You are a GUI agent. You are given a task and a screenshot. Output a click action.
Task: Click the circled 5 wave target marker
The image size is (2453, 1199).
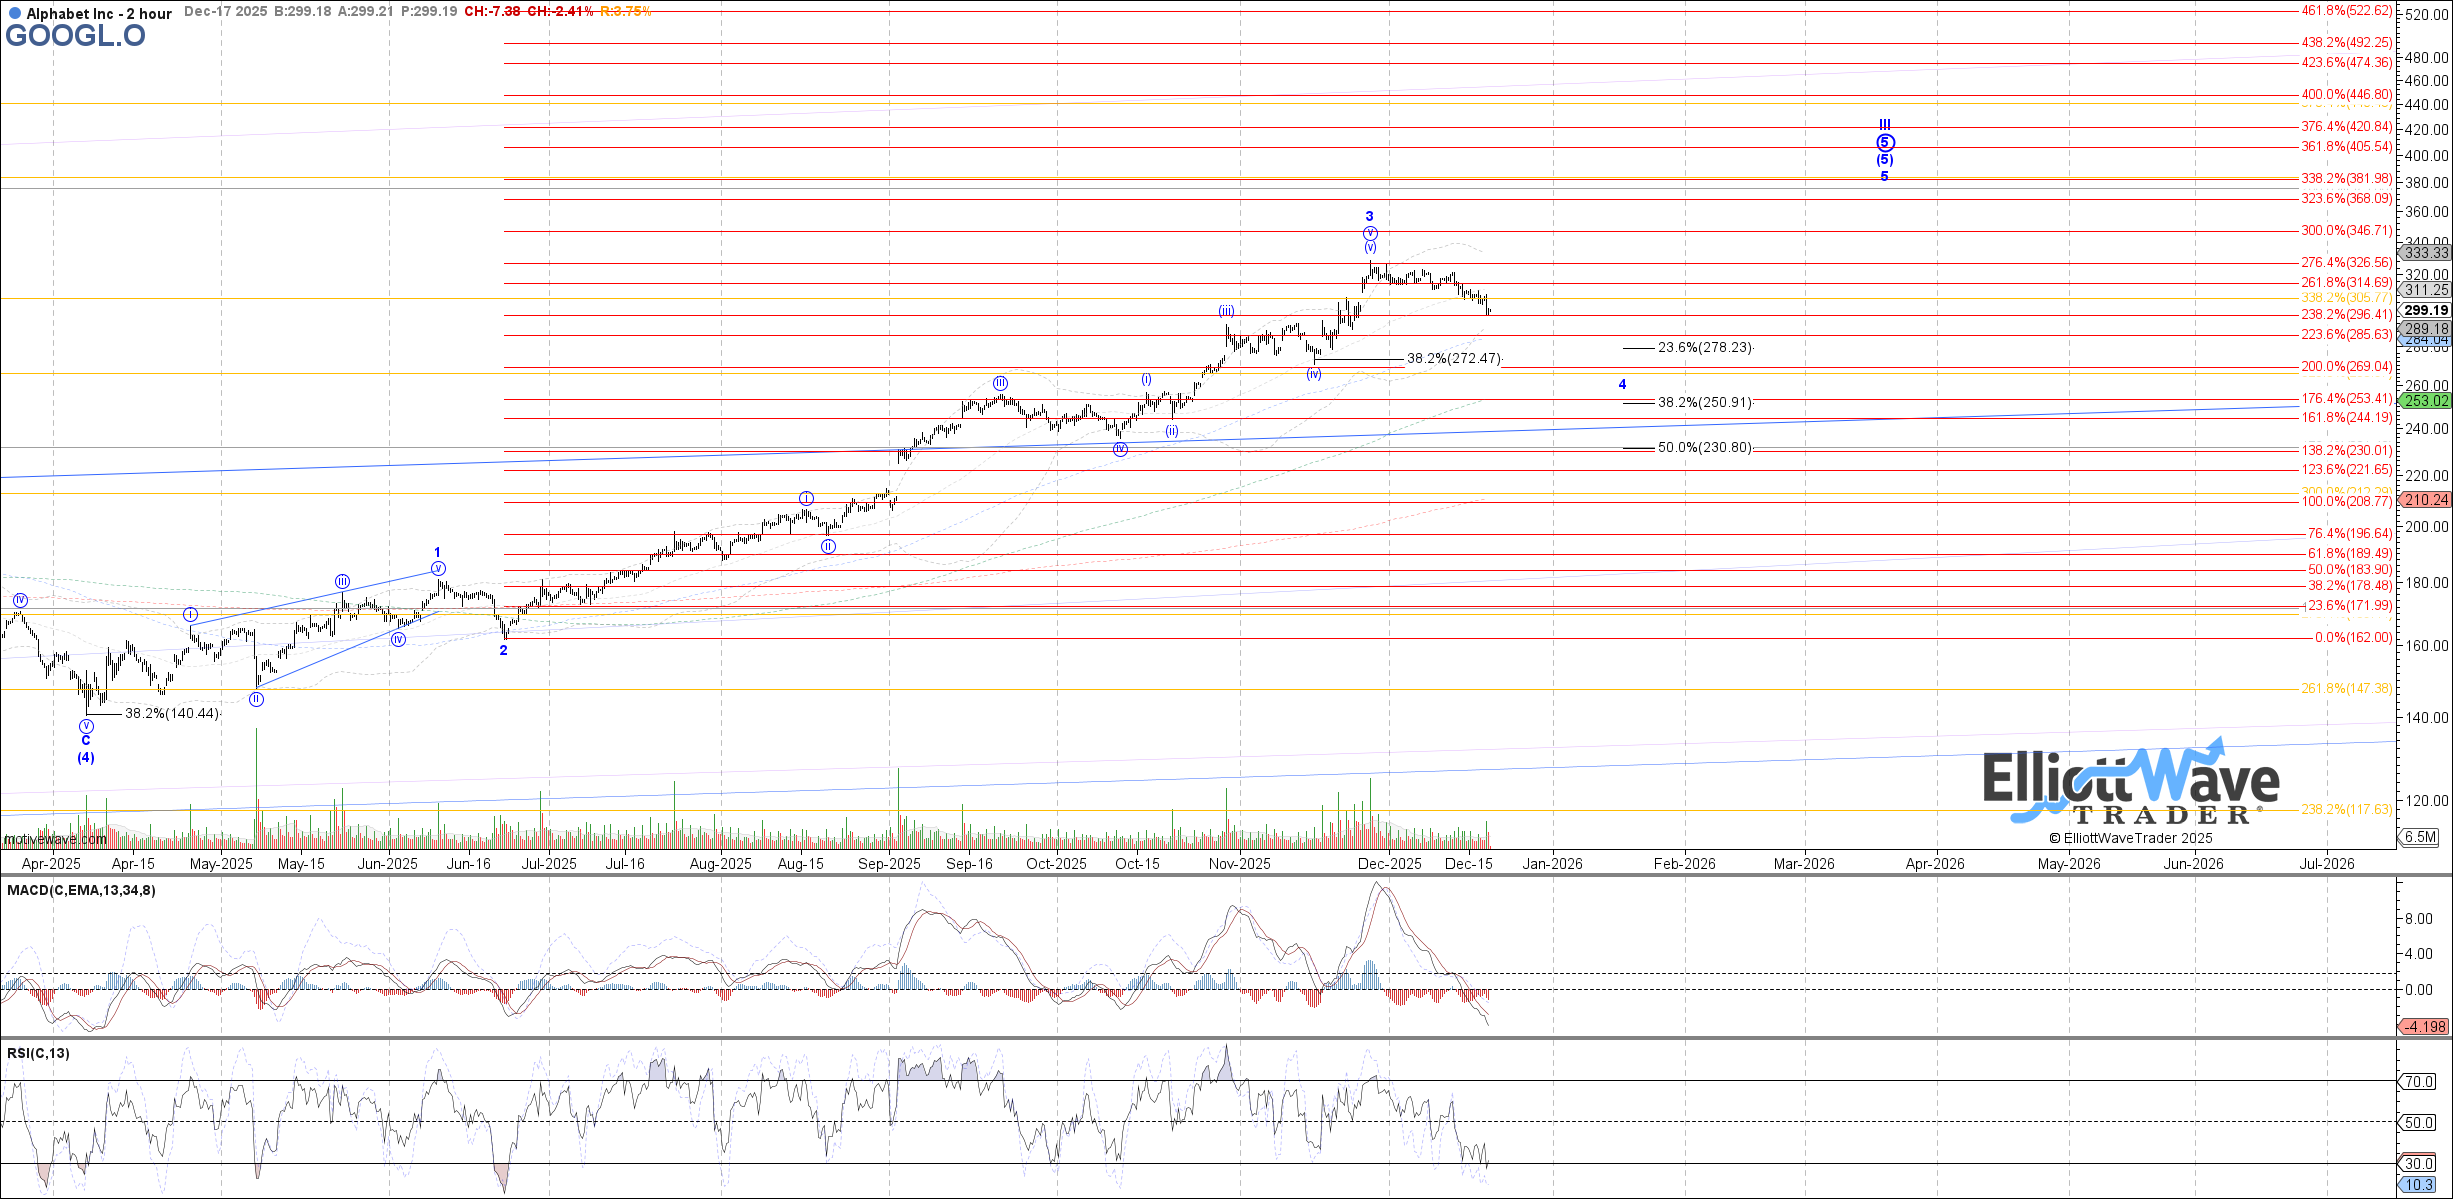coord(1884,143)
